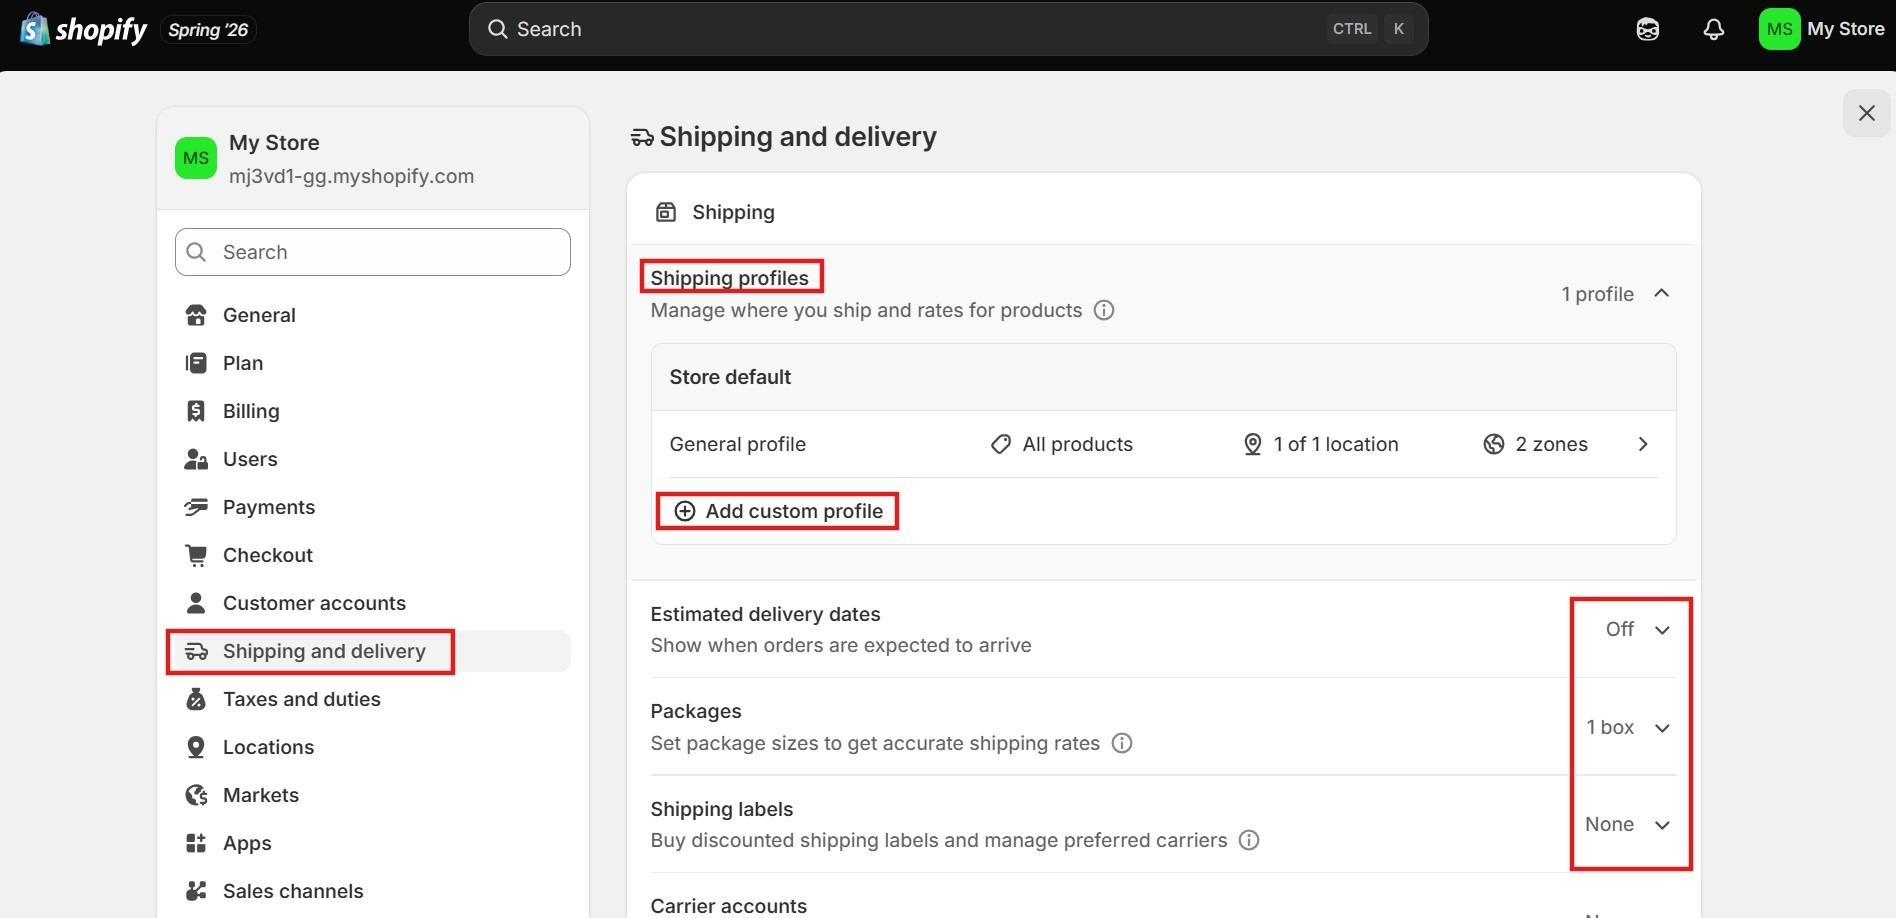
Task: Open Sales channels settings
Action: click(372, 891)
